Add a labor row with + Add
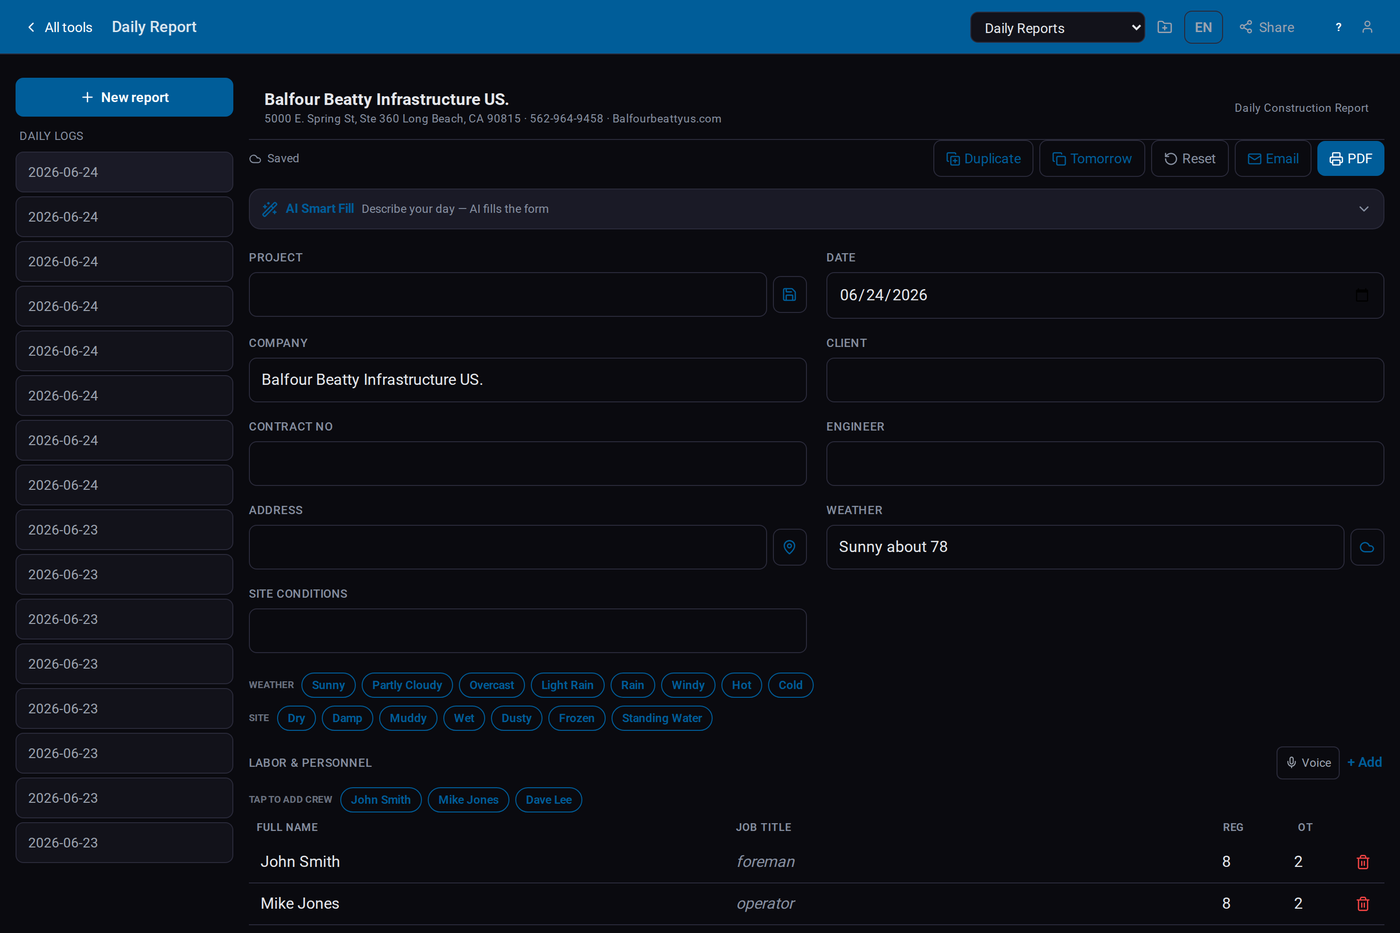Image resolution: width=1400 pixels, height=933 pixels. click(1365, 762)
